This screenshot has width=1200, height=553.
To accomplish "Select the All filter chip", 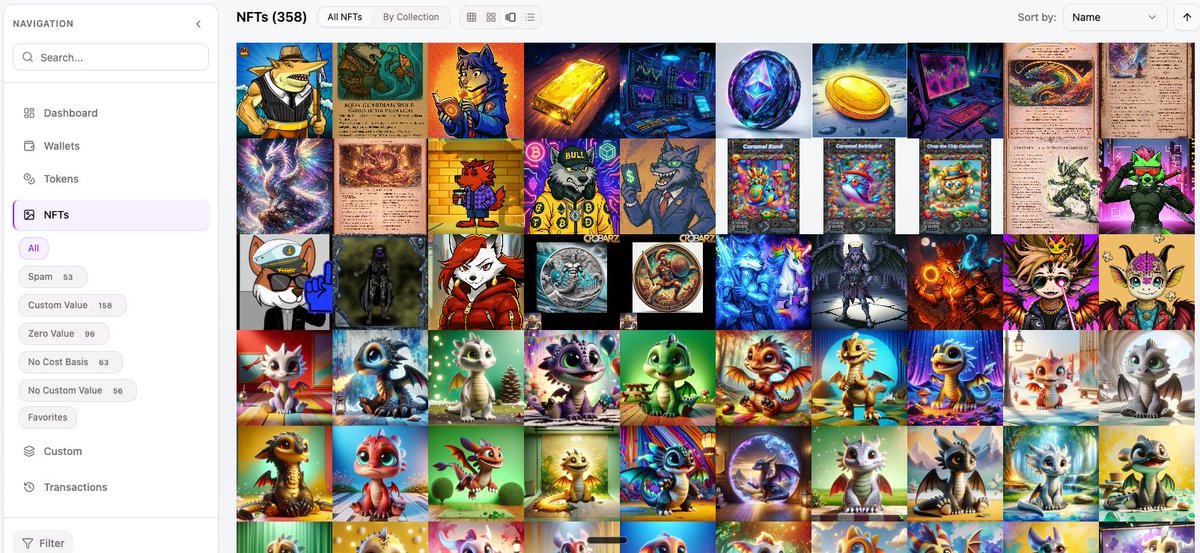I will tap(33, 248).
